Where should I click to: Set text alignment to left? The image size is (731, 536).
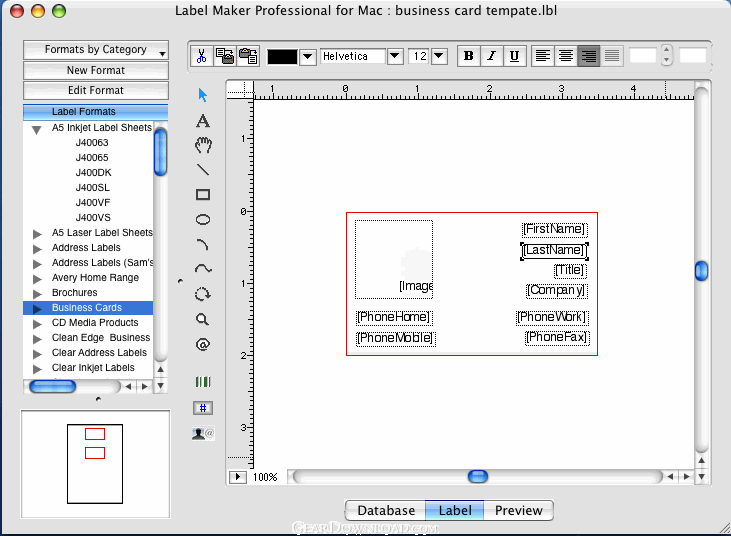tap(542, 56)
